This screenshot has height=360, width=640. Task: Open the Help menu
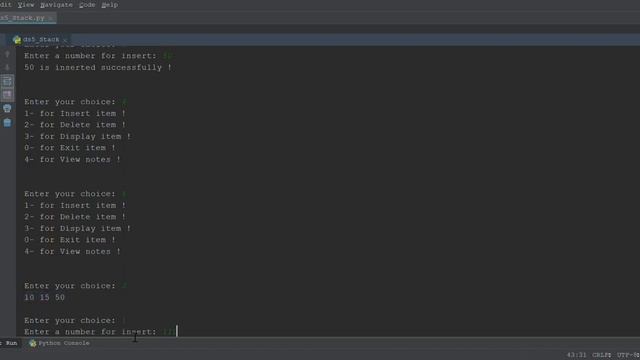coord(109,5)
